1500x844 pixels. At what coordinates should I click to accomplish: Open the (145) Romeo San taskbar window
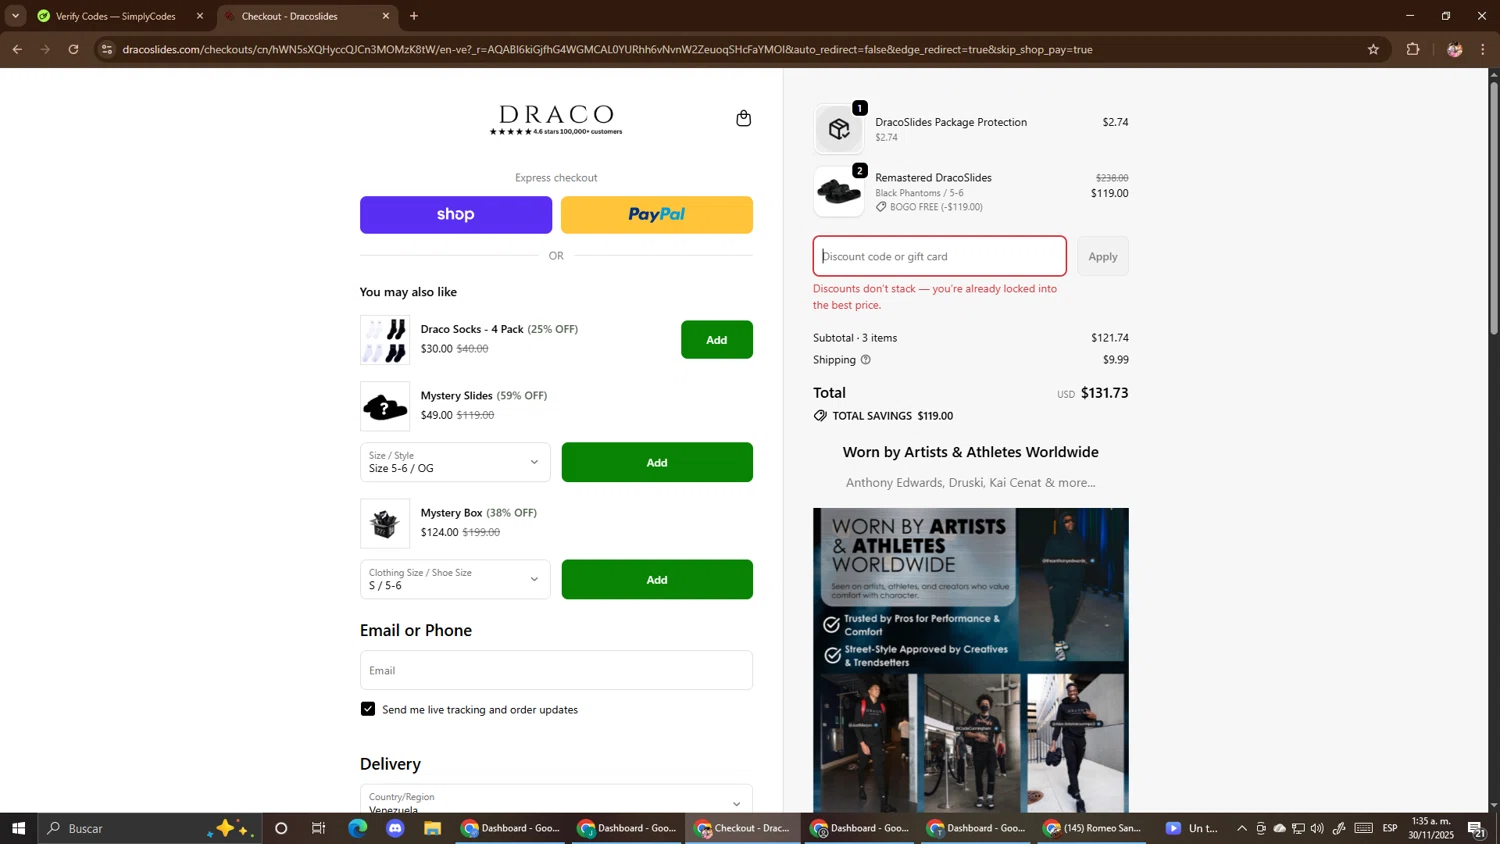pyautogui.click(x=1092, y=828)
